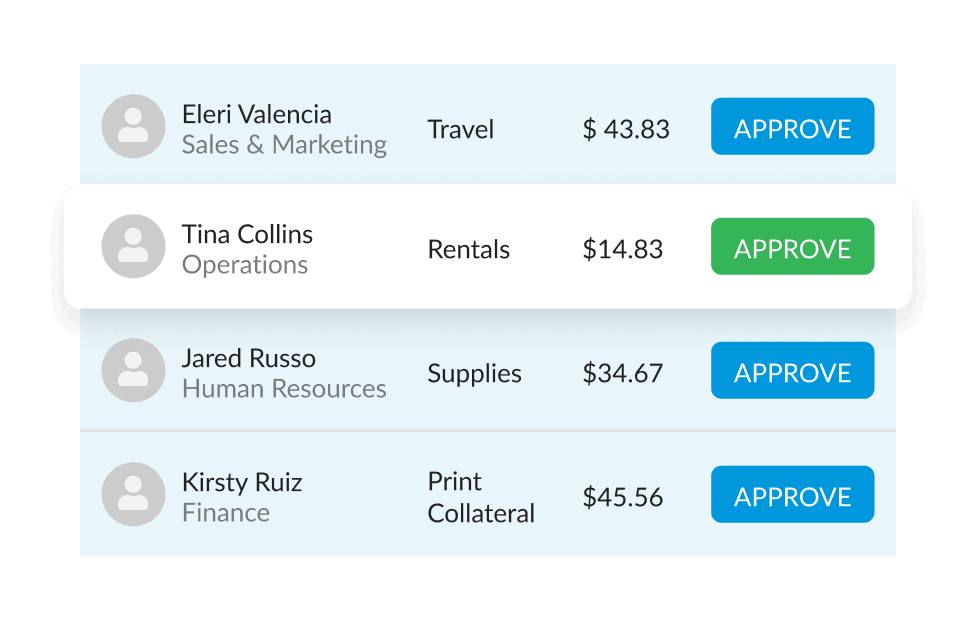
Task: Click Kirsty Ruiz's profile avatar icon
Action: tap(133, 494)
